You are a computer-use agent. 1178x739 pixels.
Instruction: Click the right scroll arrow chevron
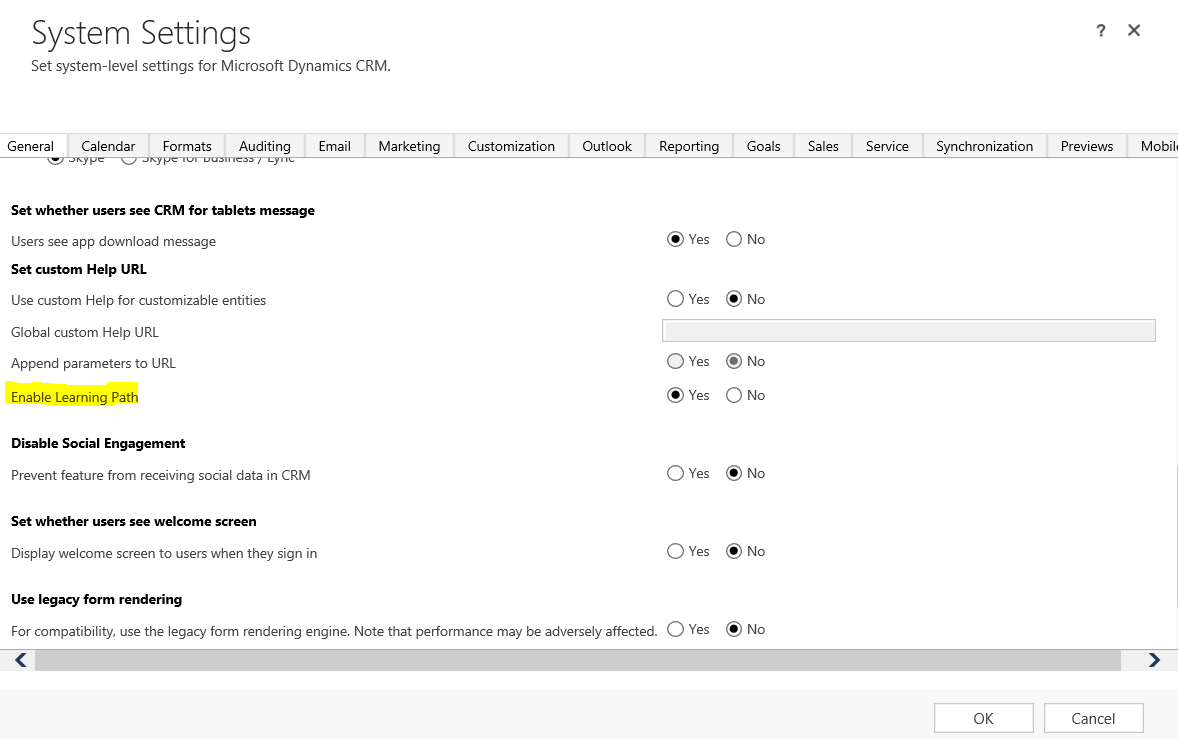[x=1155, y=660]
